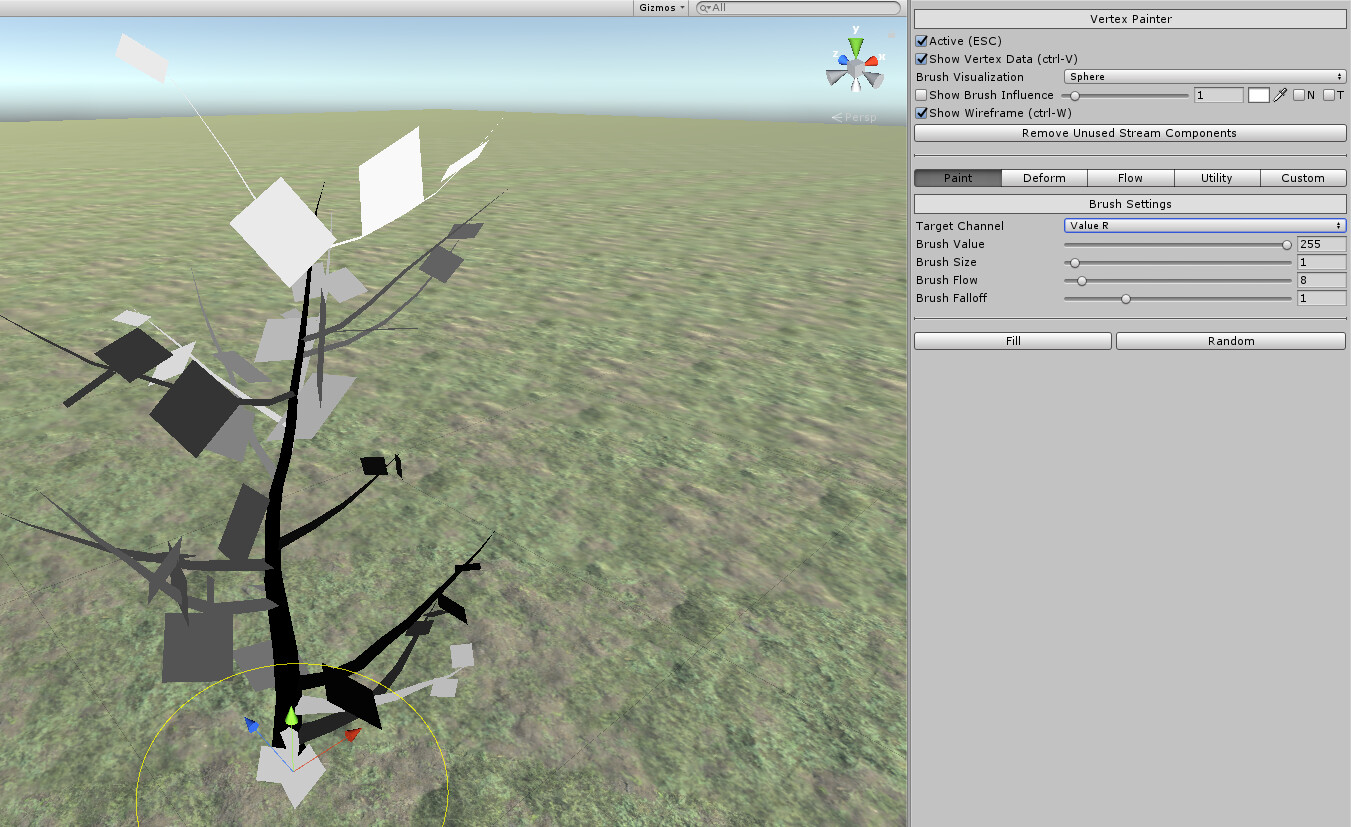Click the red X axis cone on the gizmo
The width and height of the screenshot is (1351, 827).
click(872, 61)
